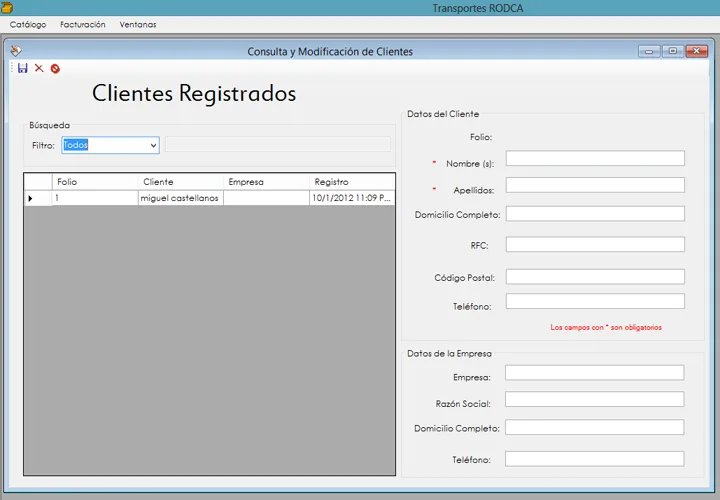720x500 pixels.
Task: Click the Folio cell showing 1
Action: 95,198
